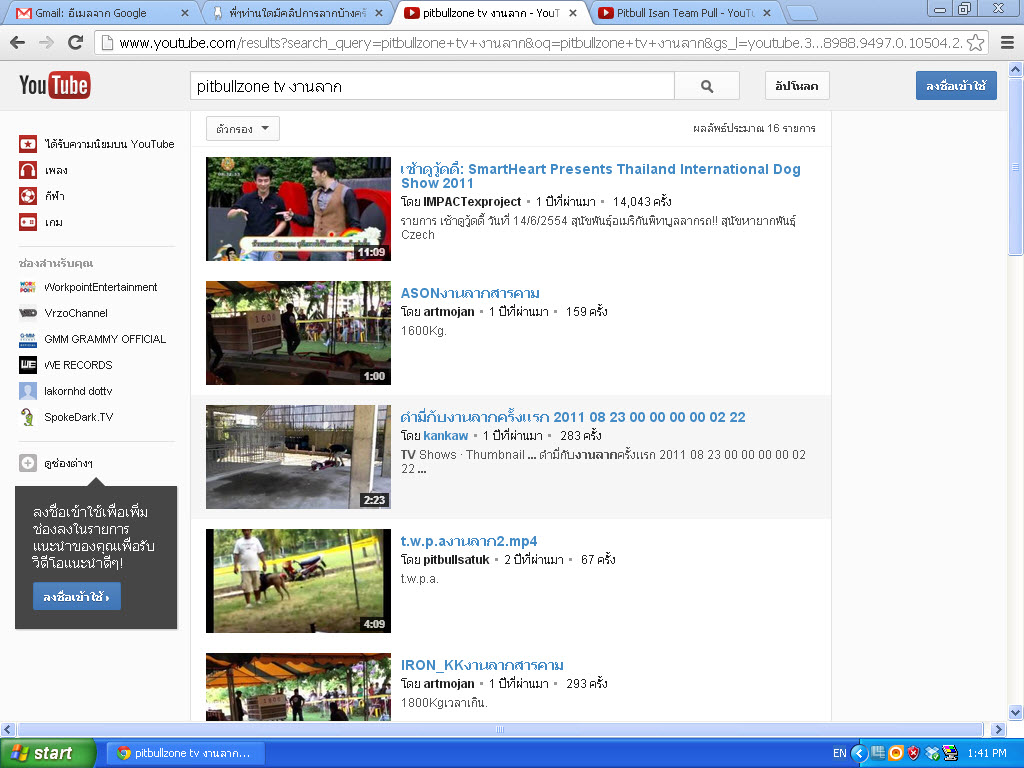Open the GMM GRAMMY OFFICIAL channel icon
1024x768 pixels.
point(27,339)
